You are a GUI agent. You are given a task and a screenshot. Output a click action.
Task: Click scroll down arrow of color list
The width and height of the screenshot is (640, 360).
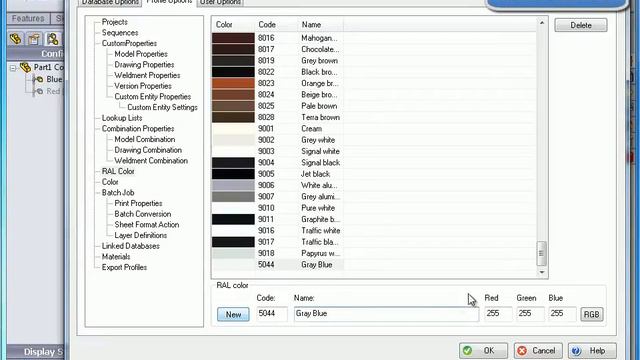[542, 272]
